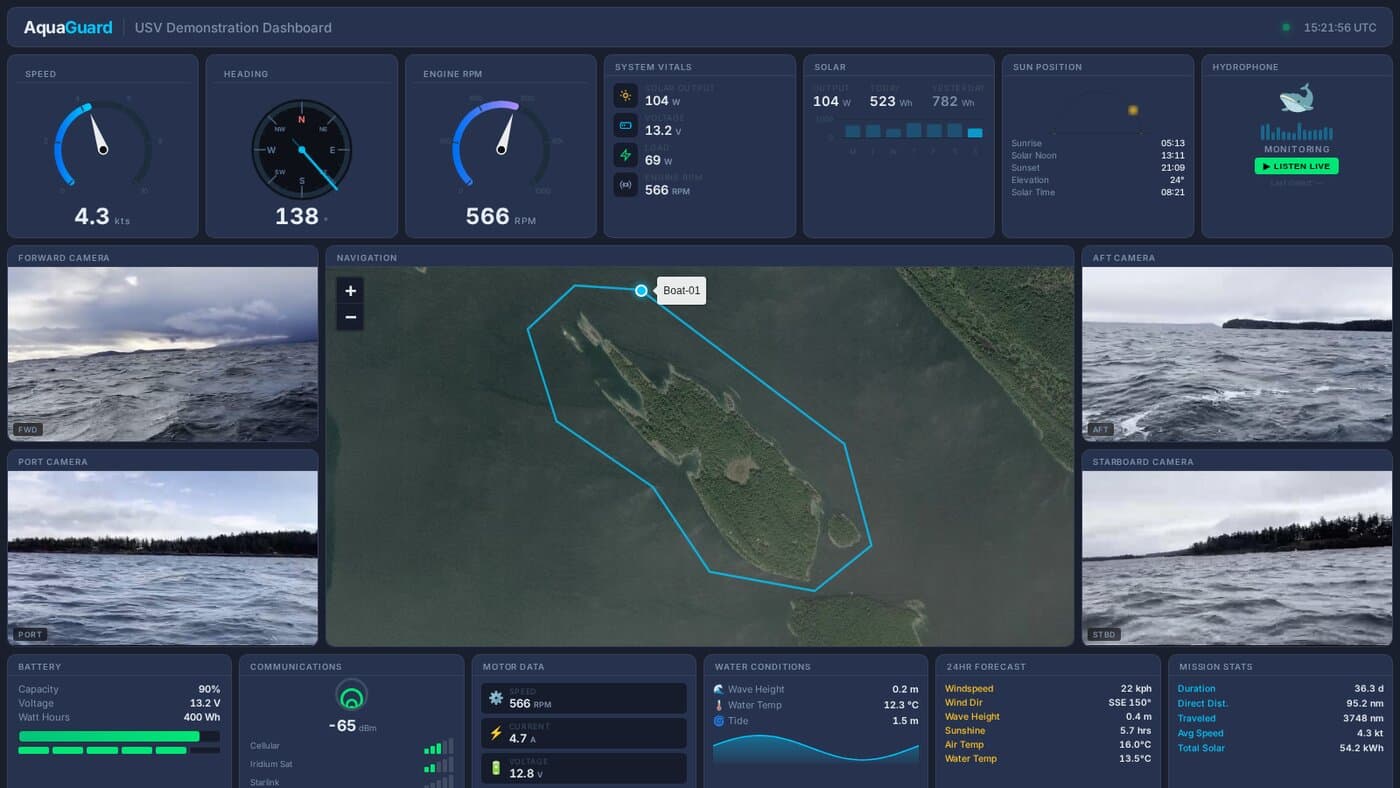Click the AquaGuard logo

click(x=68, y=28)
